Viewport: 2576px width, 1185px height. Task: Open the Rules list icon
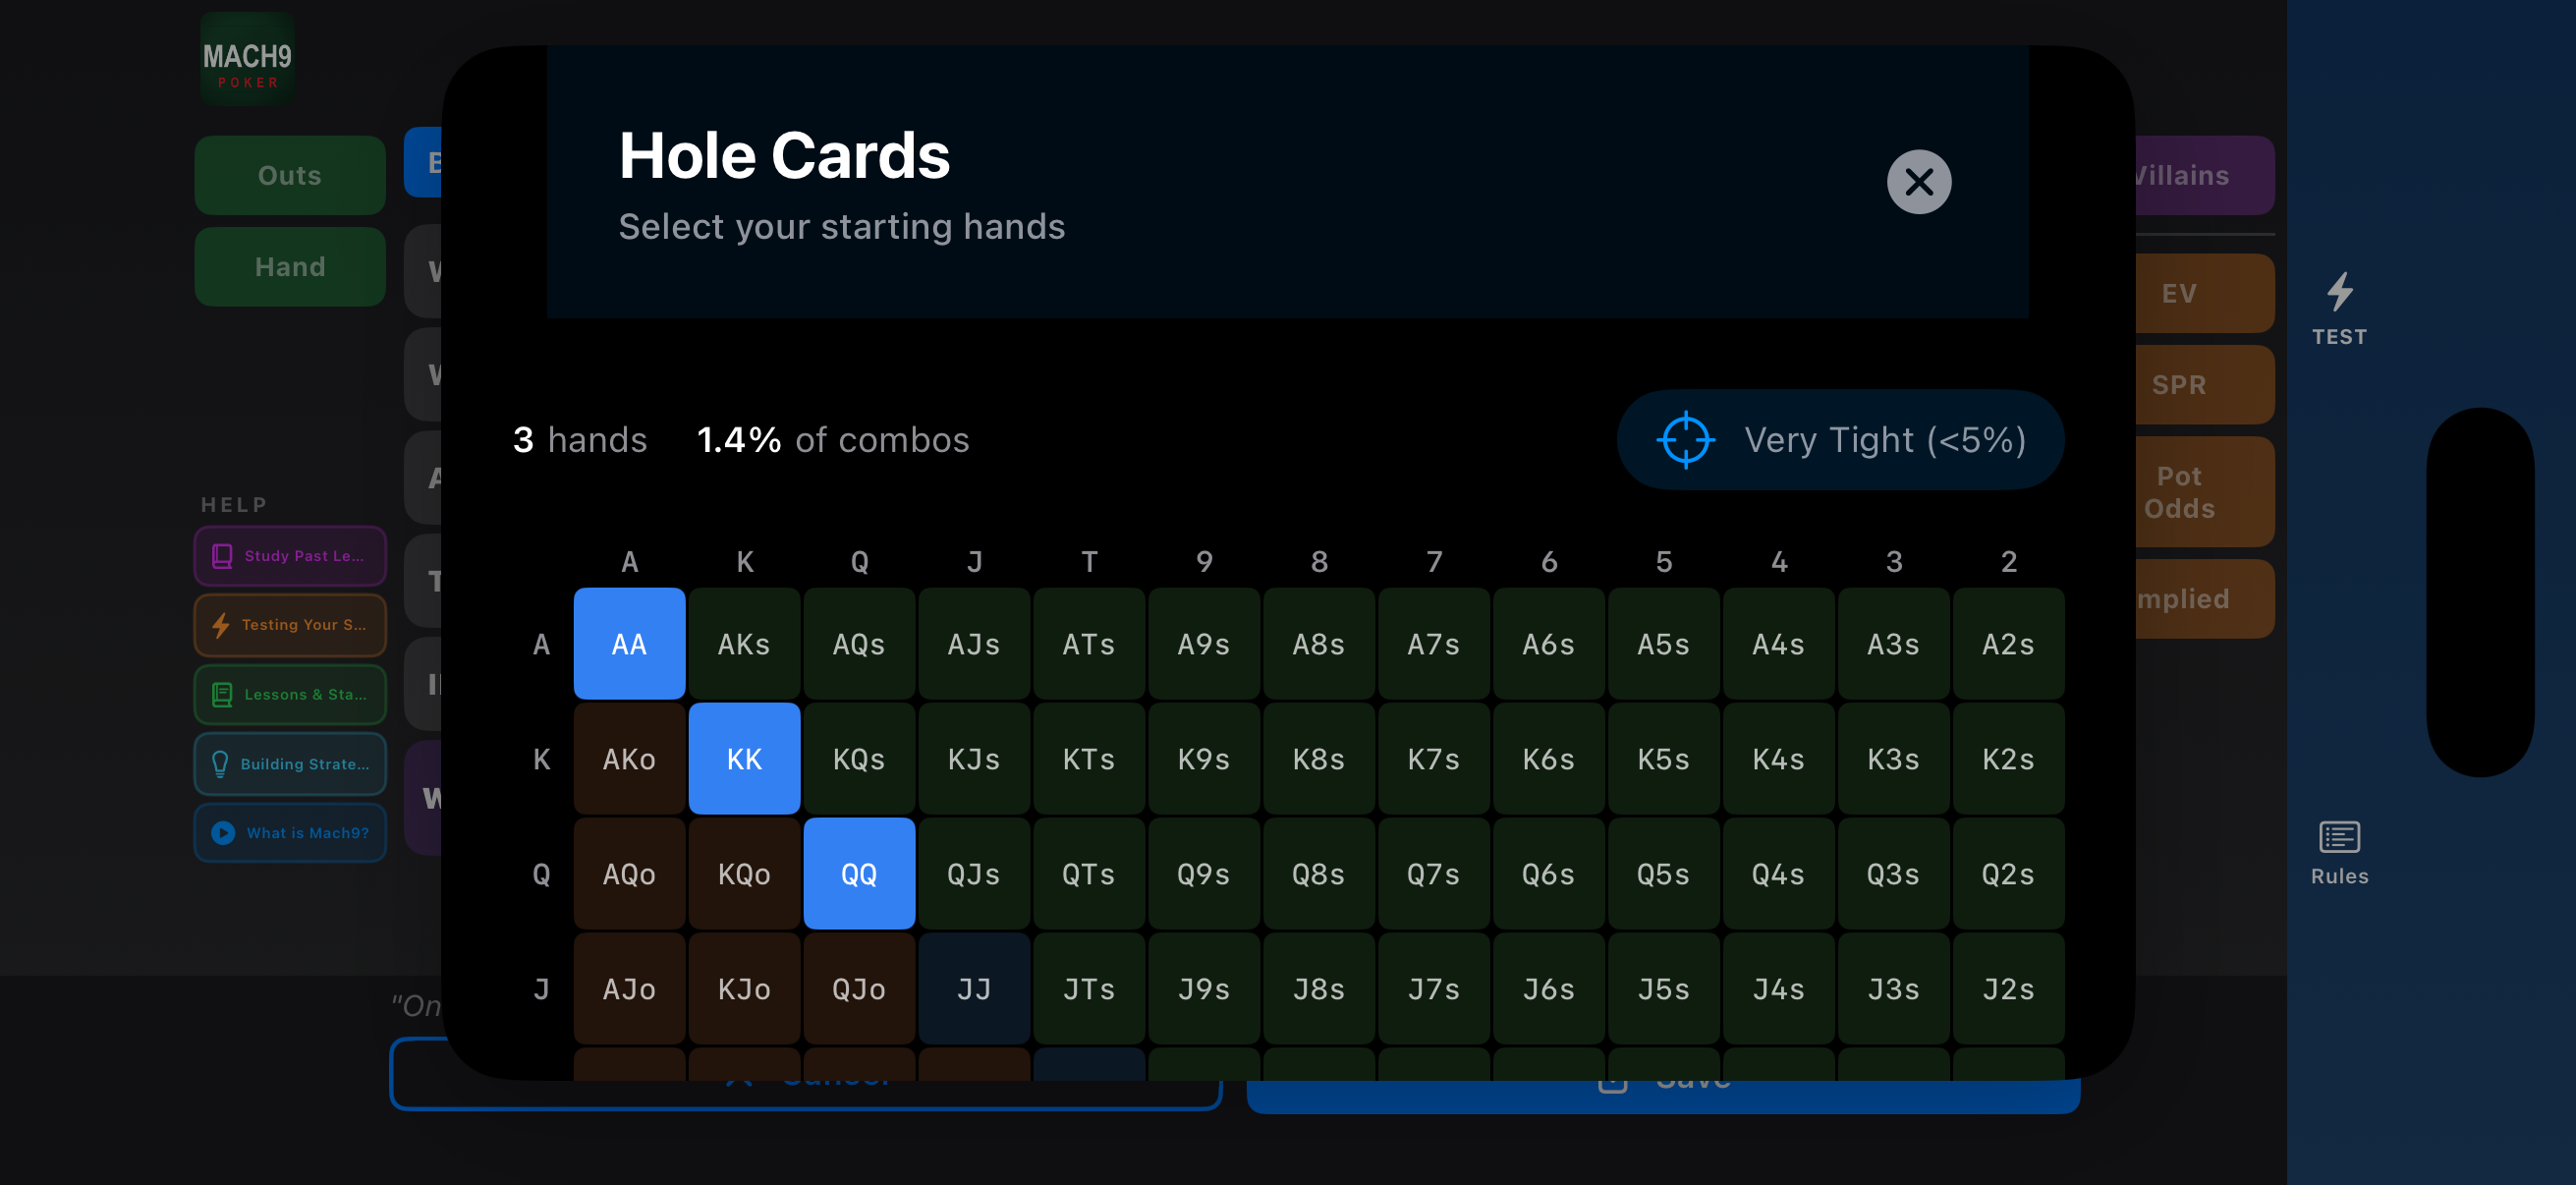(x=2339, y=837)
